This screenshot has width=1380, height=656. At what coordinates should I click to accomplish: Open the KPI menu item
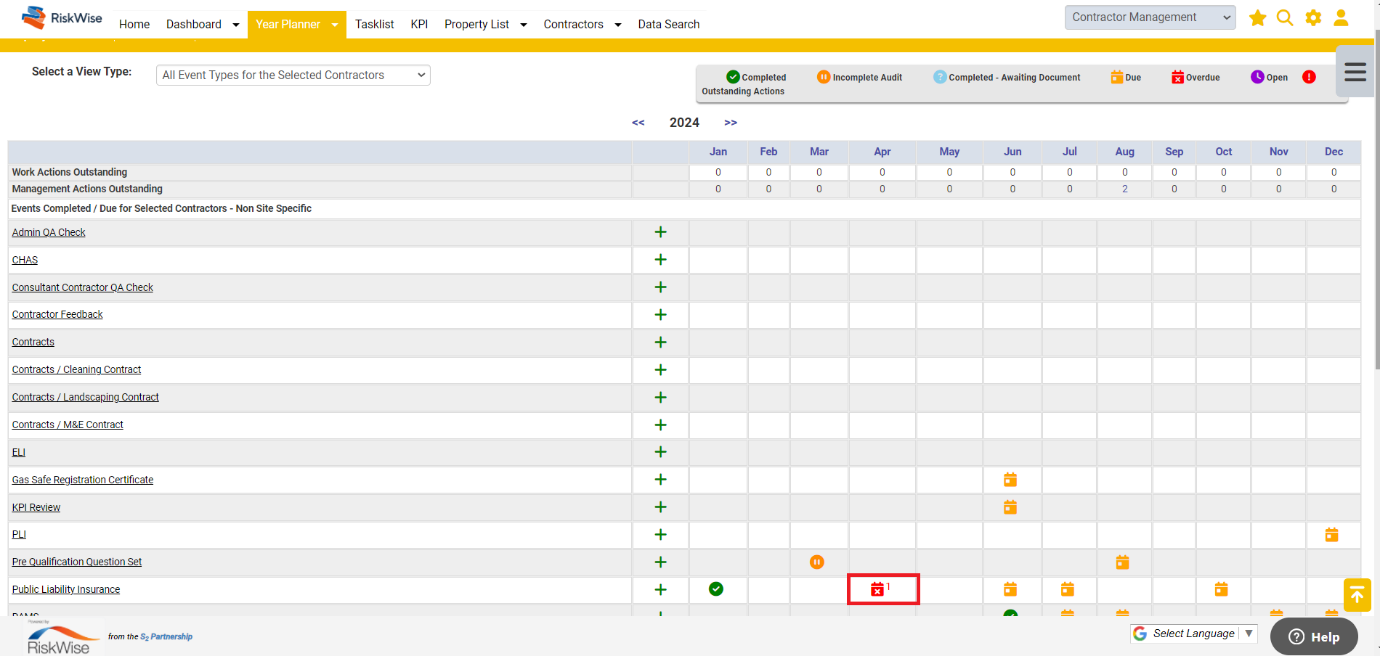coord(419,24)
